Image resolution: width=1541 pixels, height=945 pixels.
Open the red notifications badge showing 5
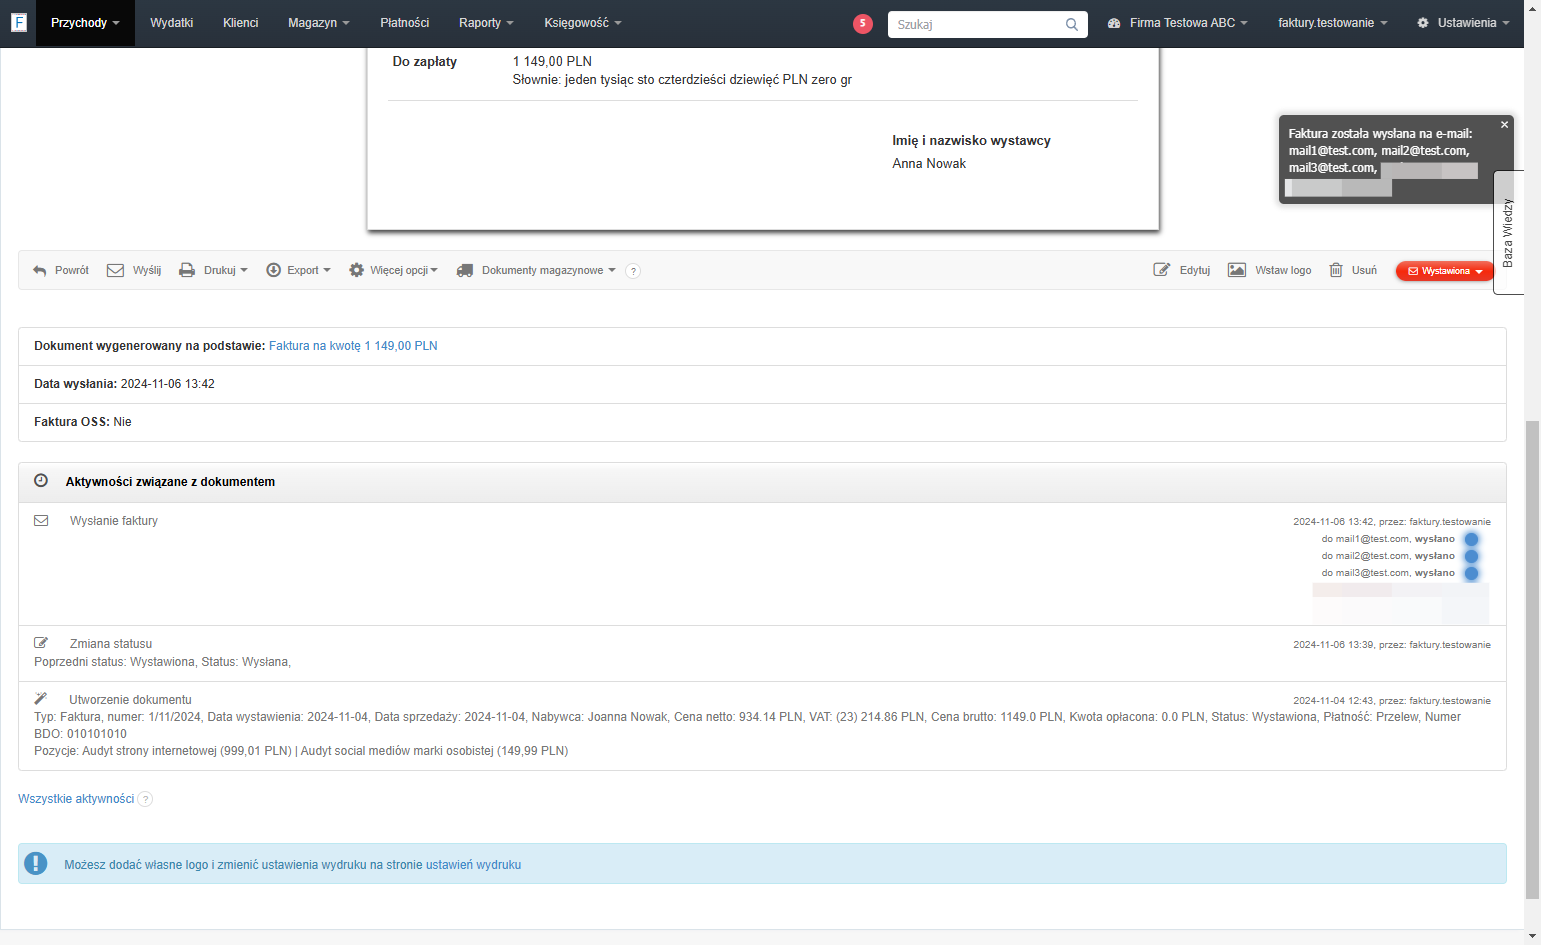[x=863, y=23]
